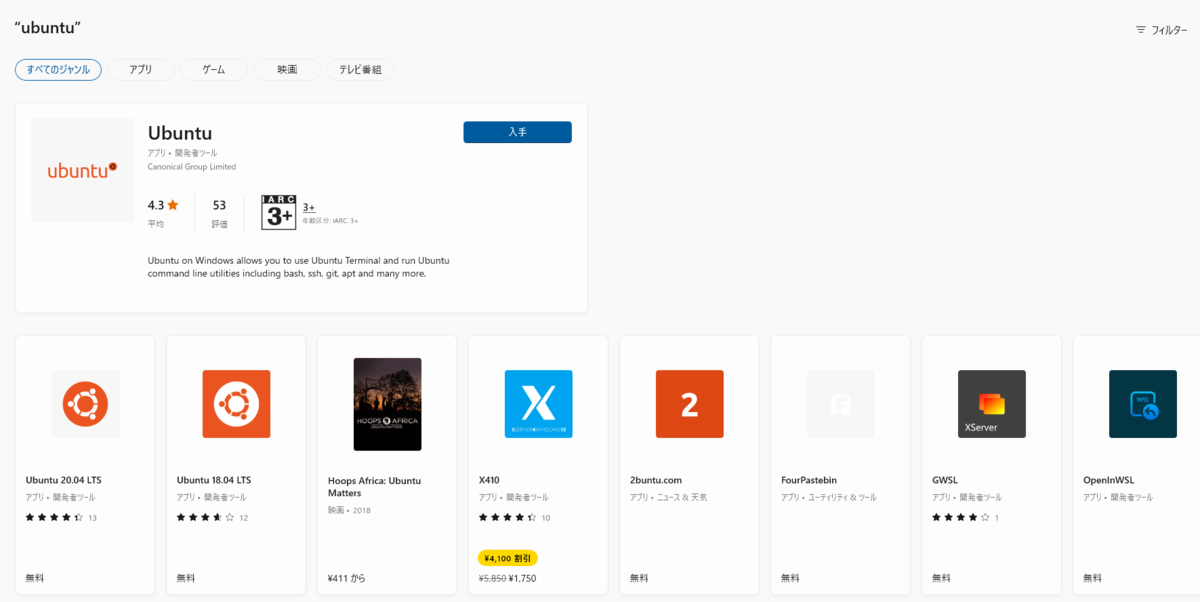1200x602 pixels.
Task: Select the Ubuntu 18.04 LTS app icon
Action: 236,404
